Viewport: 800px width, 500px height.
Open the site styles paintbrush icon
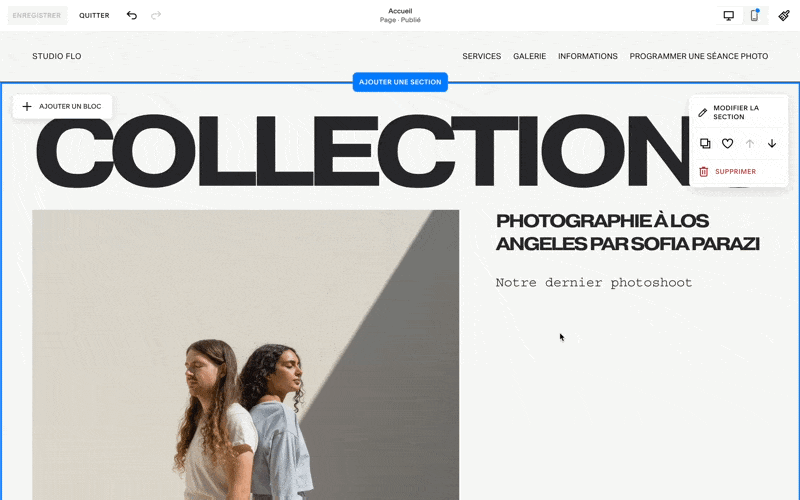(x=784, y=16)
